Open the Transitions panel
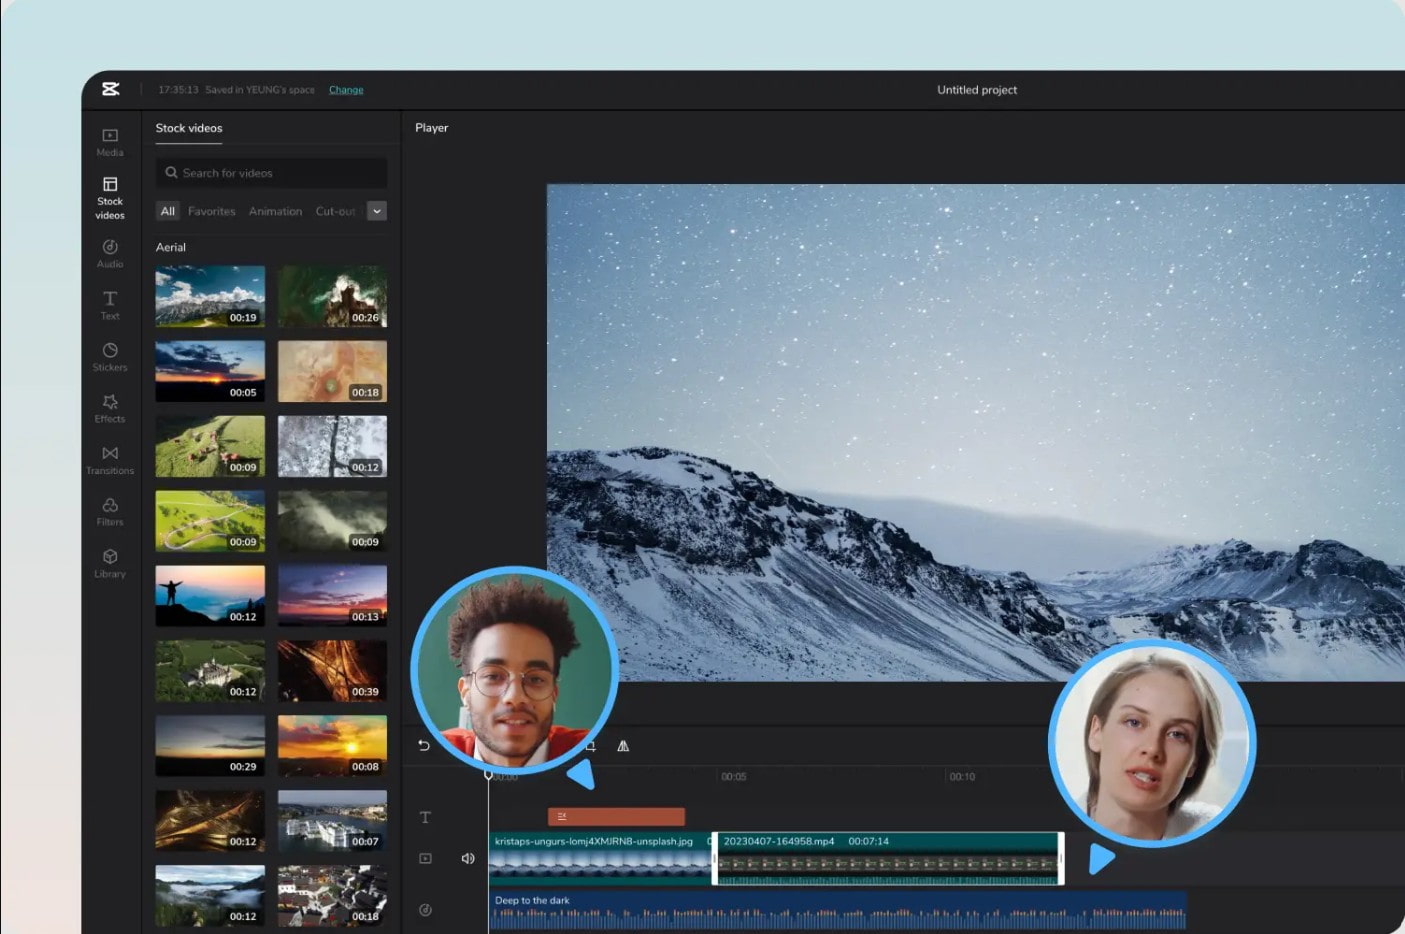The height and width of the screenshot is (934, 1405). pyautogui.click(x=110, y=460)
